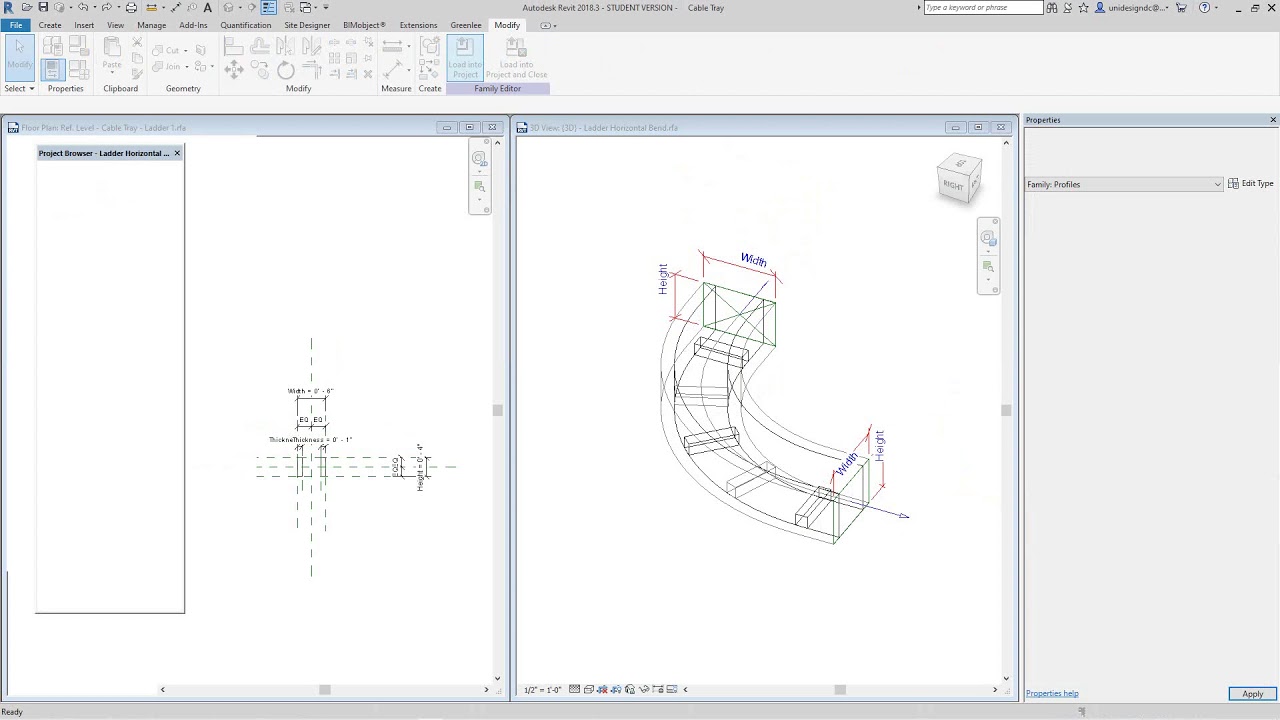Close the Properties palette
This screenshot has width=1280, height=720.
1273,120
